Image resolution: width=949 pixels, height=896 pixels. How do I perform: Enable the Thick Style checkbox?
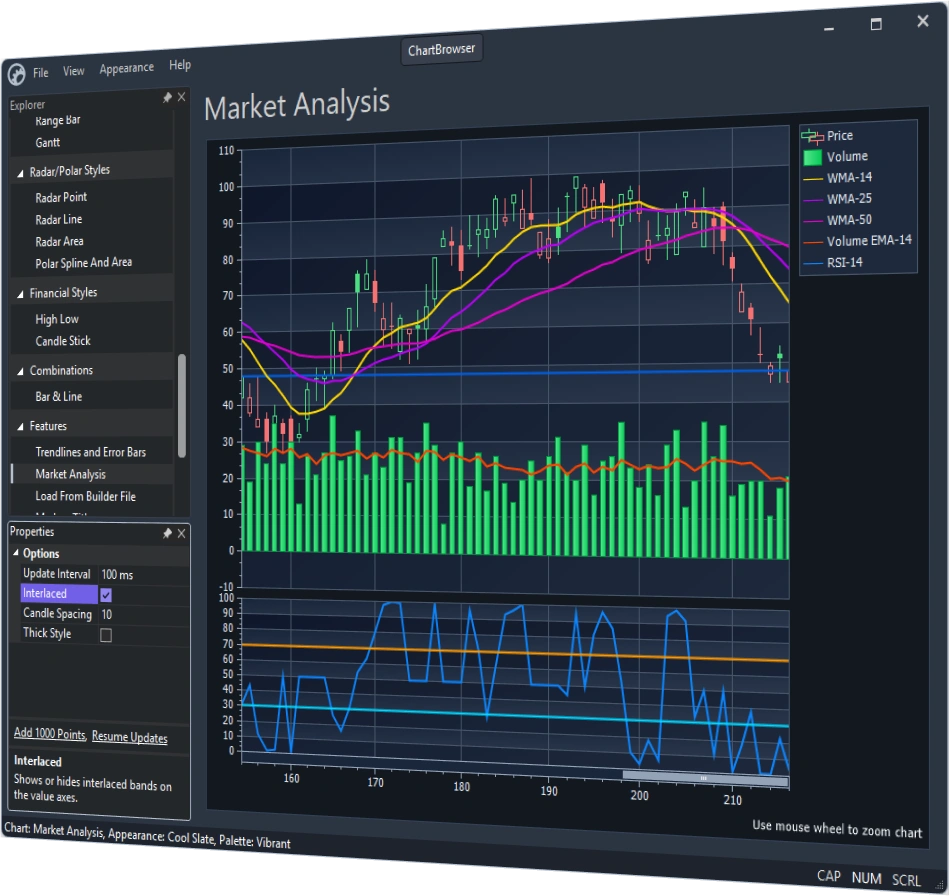click(106, 635)
